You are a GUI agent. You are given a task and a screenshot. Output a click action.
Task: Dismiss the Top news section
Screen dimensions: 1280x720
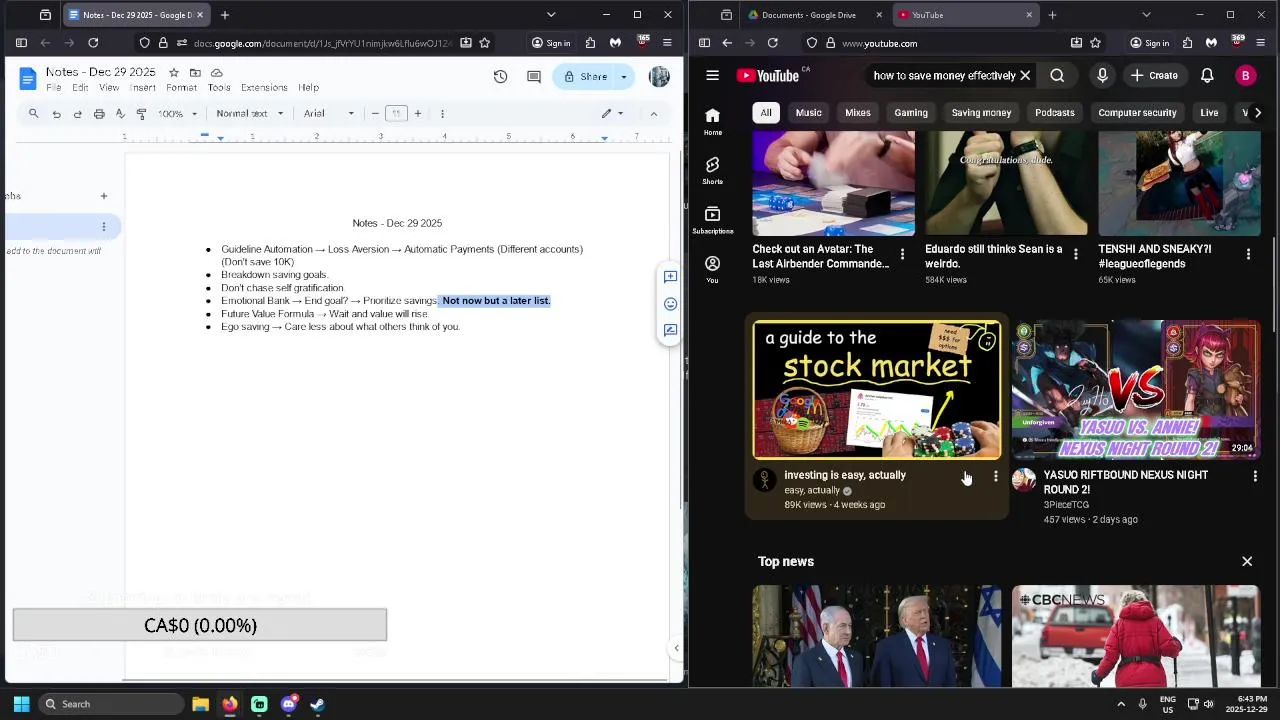pos(1247,562)
